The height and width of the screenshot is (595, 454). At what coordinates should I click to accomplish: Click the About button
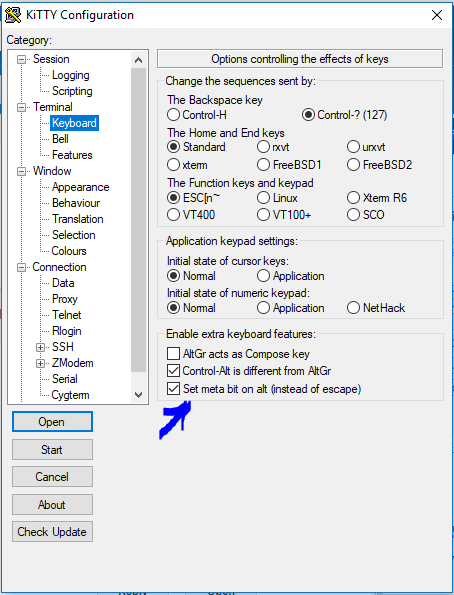point(52,505)
